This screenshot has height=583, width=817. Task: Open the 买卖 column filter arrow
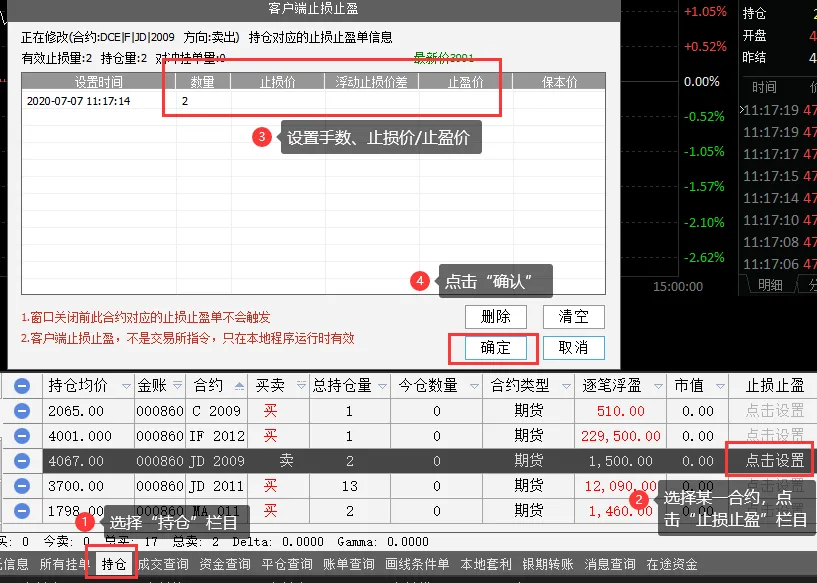[x=301, y=386]
